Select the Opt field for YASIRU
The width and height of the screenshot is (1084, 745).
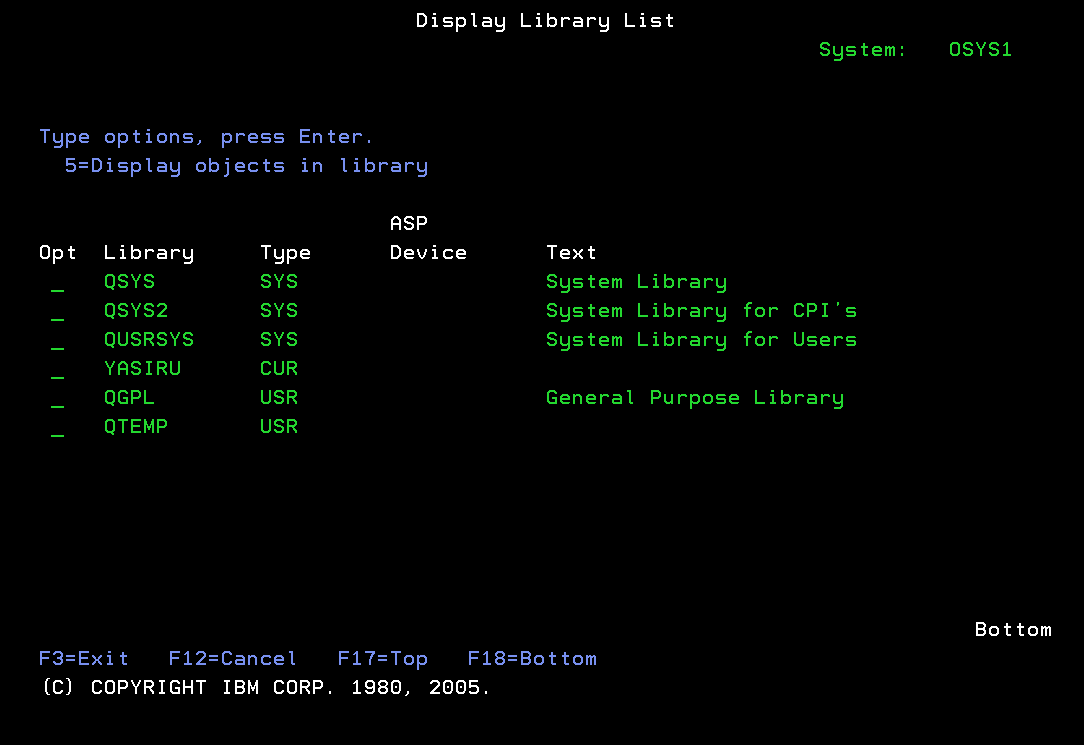point(57,369)
